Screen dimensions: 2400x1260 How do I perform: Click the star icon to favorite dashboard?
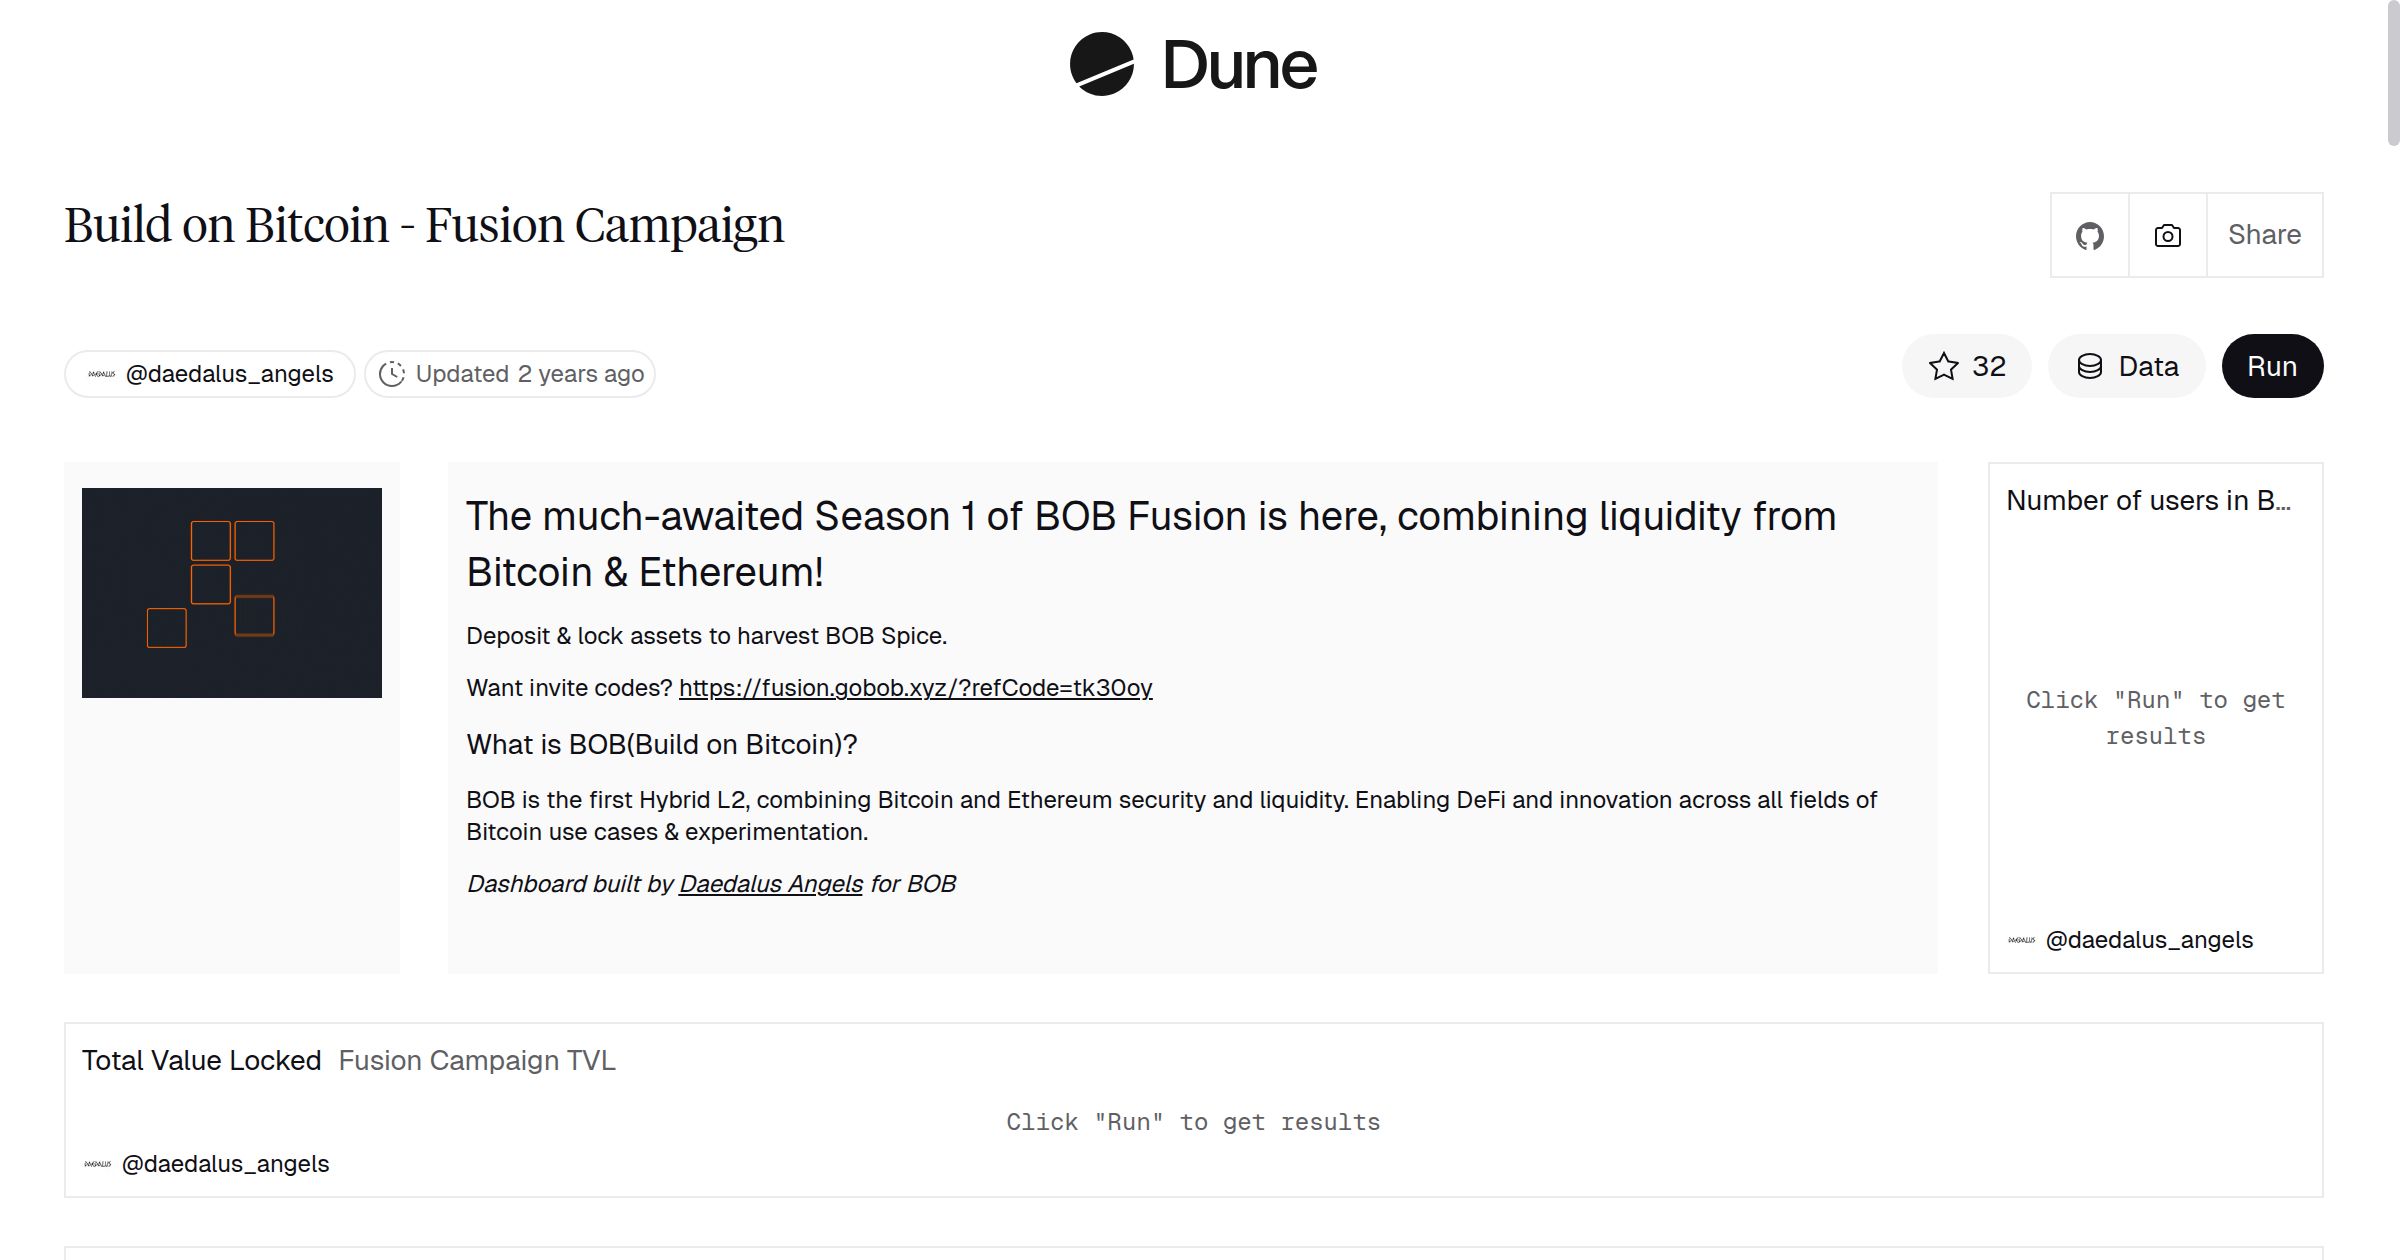pos(1943,366)
